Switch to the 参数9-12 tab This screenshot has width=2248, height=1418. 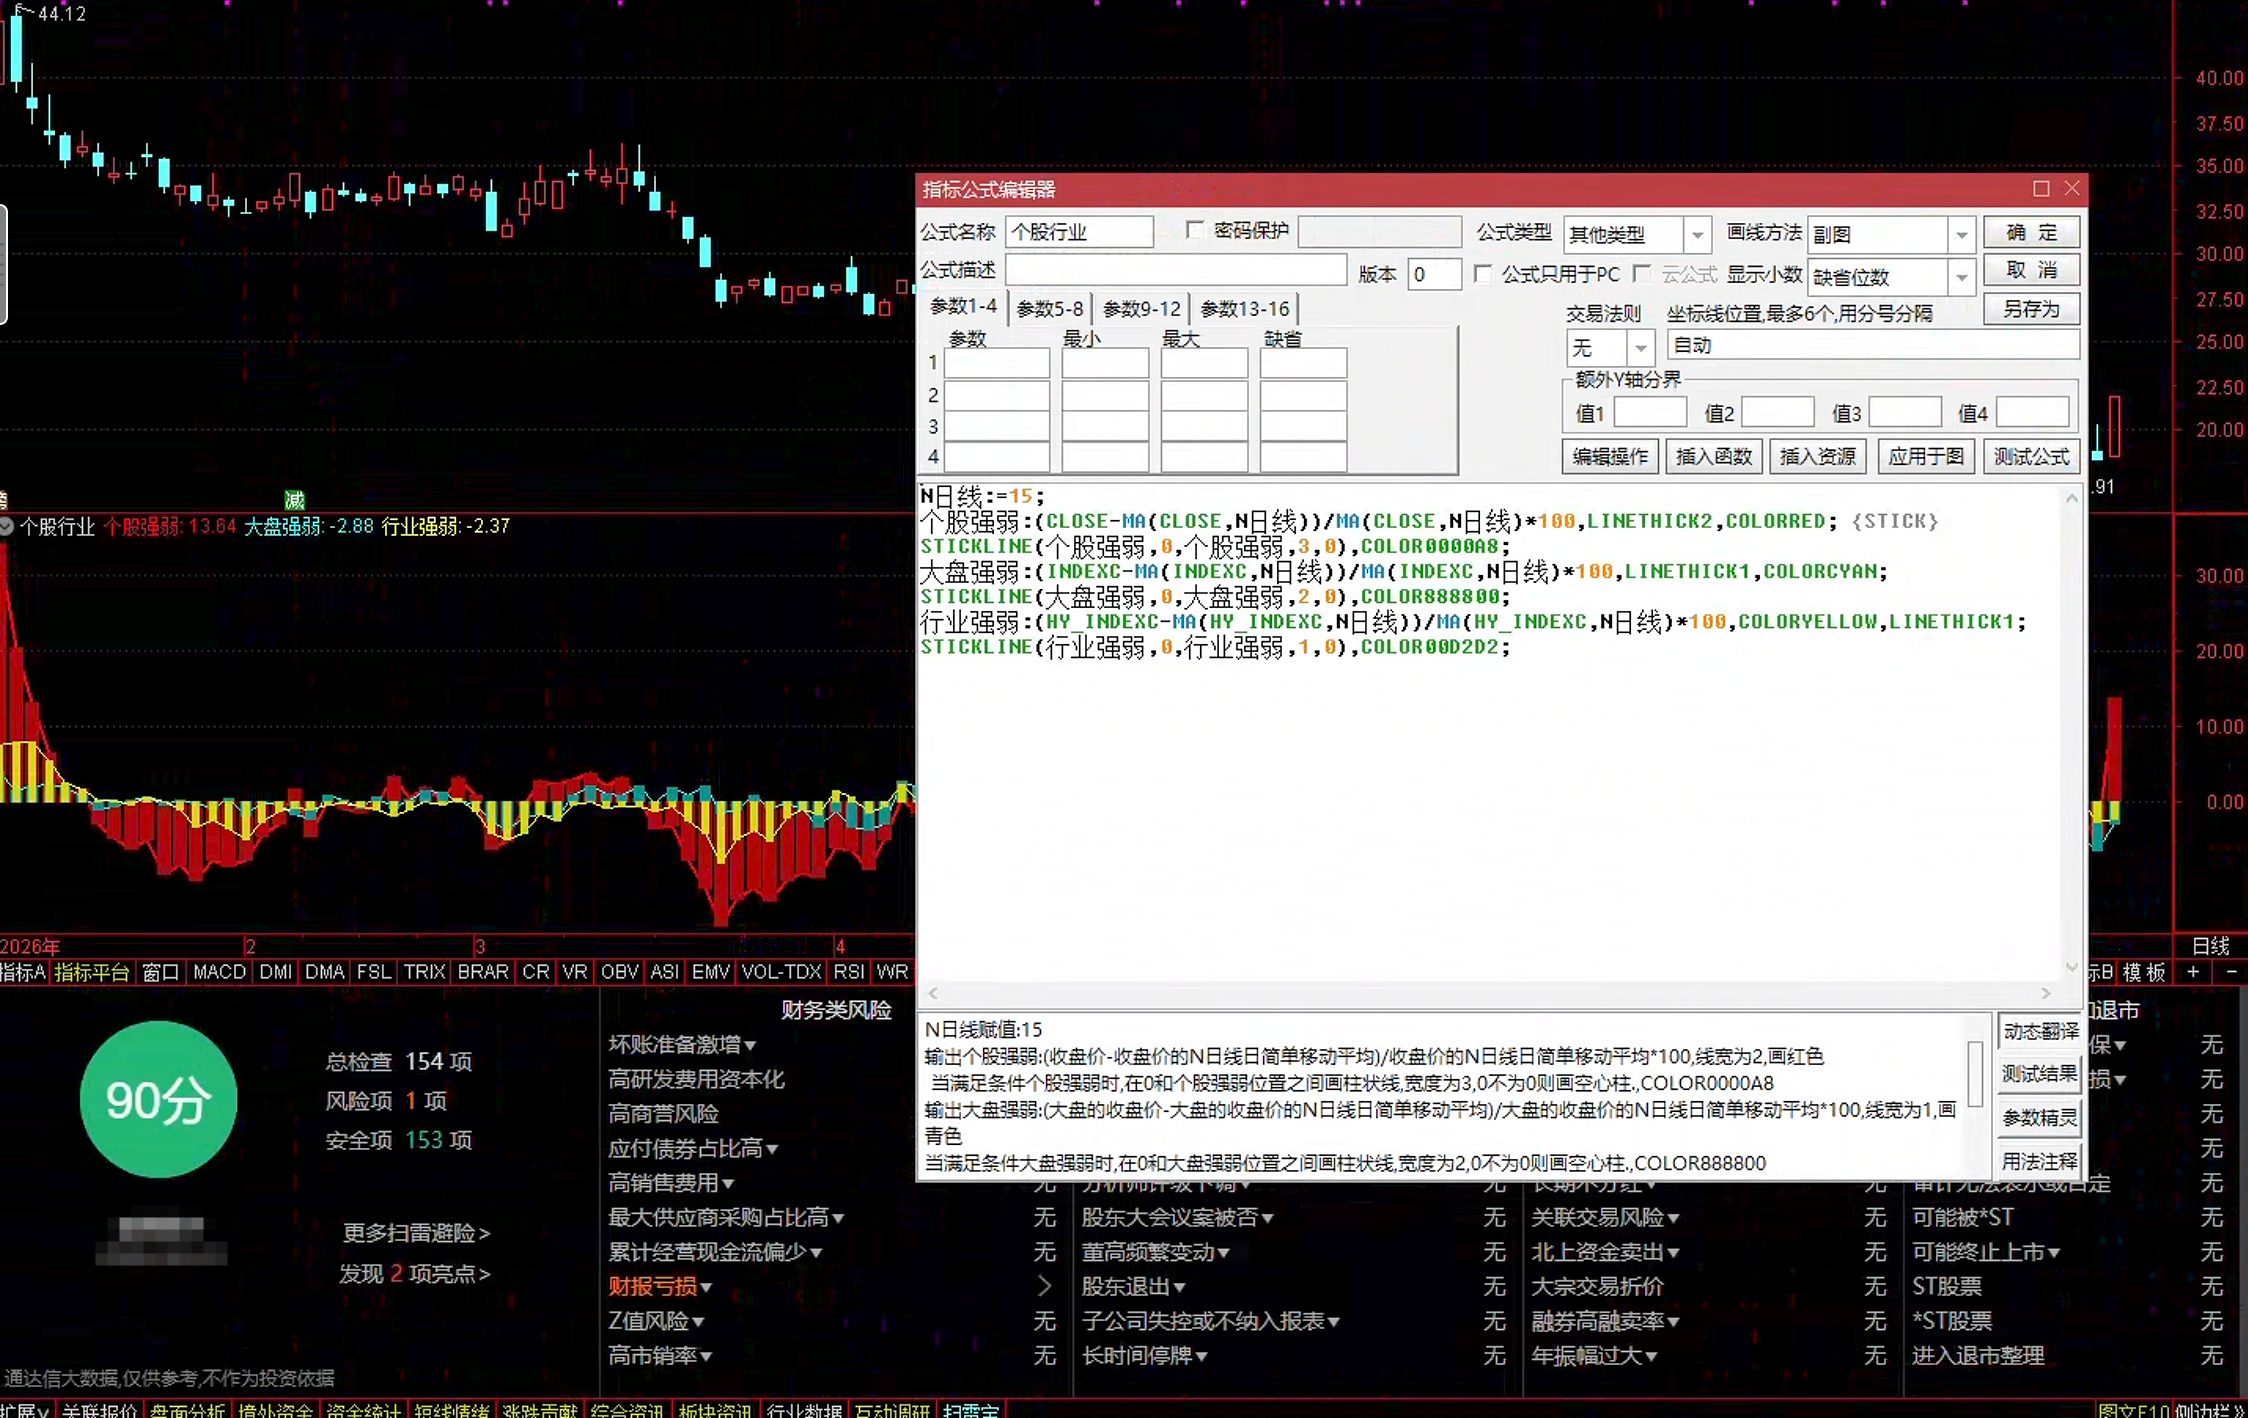1141,309
